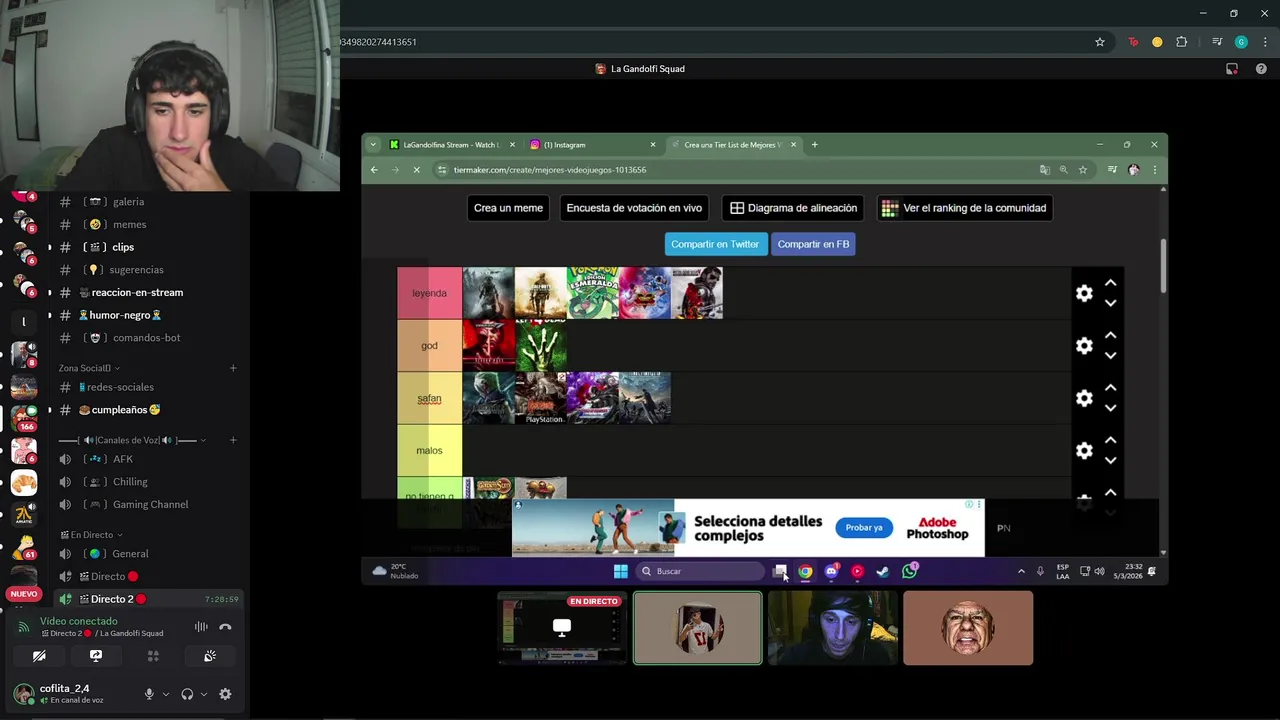This screenshot has height=720, width=1280.
Task: Click the share screen button in Discord
Action: pos(96,656)
